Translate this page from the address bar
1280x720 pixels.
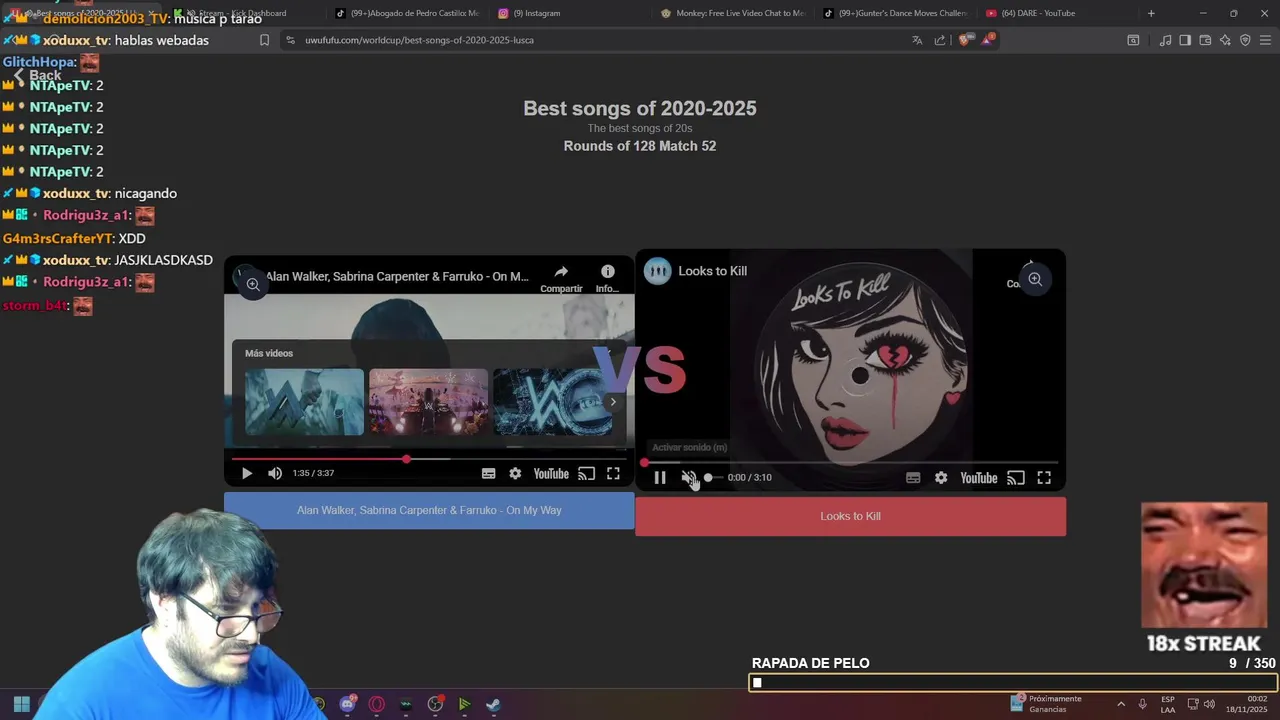coord(917,40)
